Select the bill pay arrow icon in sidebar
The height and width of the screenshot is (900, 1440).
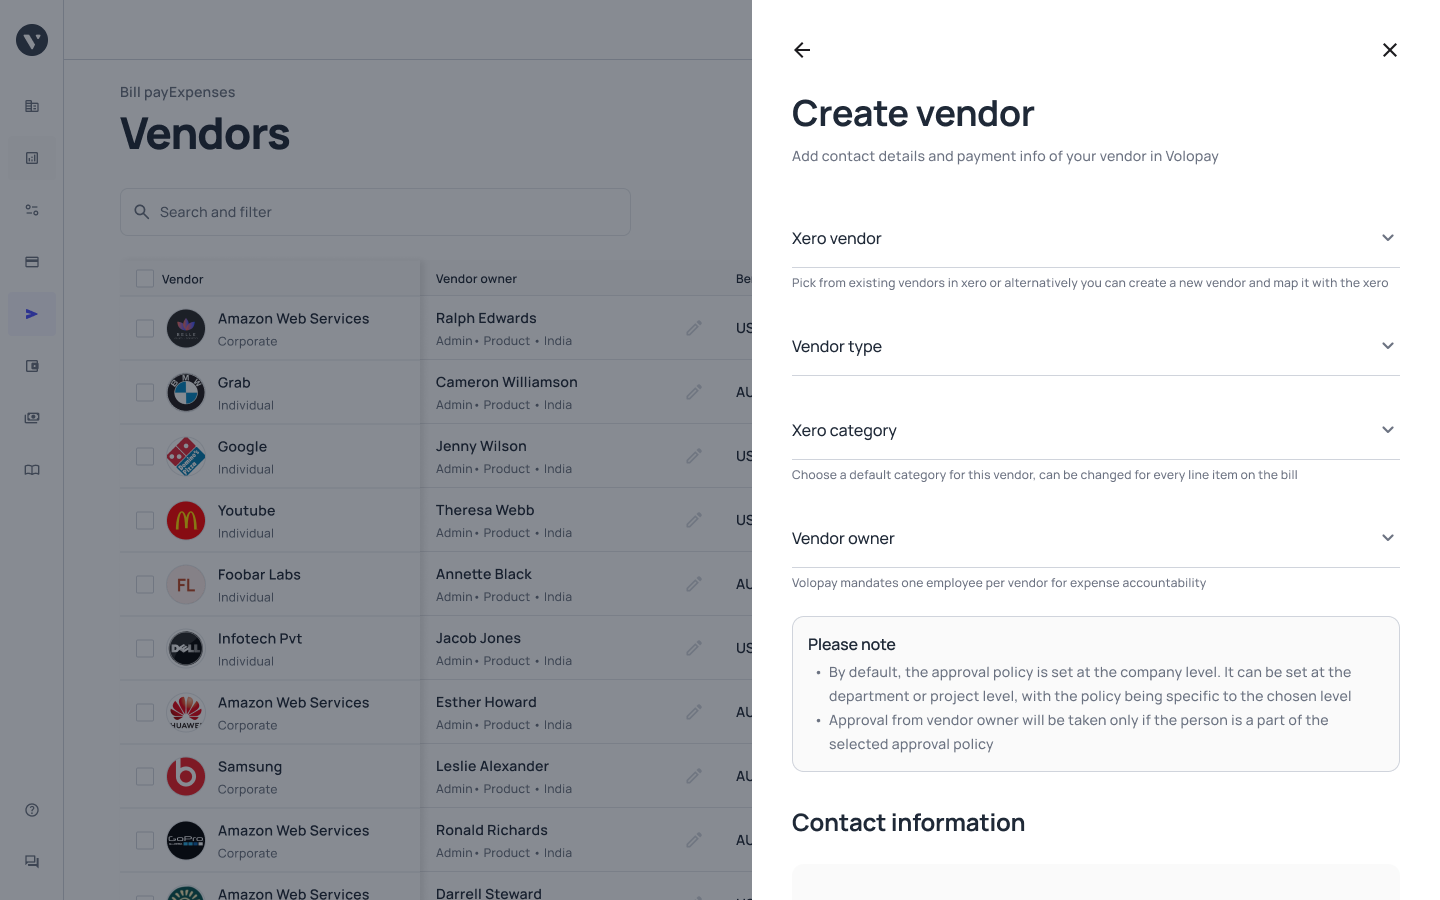point(32,314)
